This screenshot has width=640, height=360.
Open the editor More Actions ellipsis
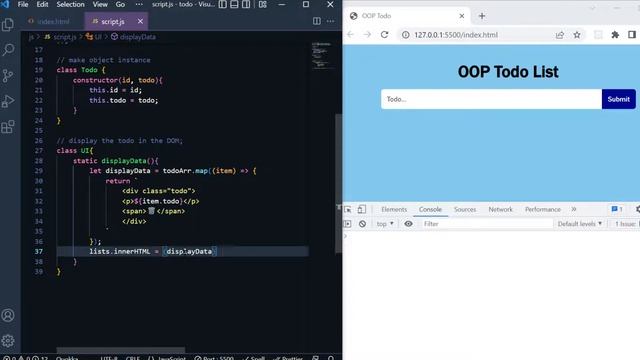330,21
